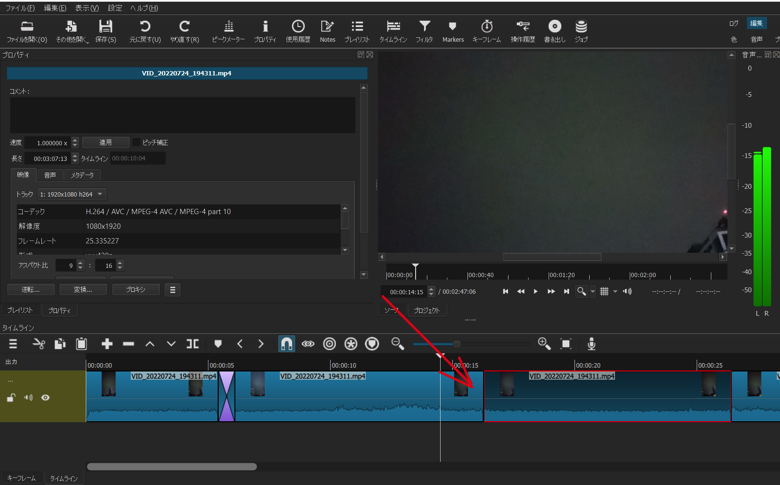This screenshot has height=485, width=780.
Task: Go to next marker in timeline toolbar
Action: coord(261,344)
